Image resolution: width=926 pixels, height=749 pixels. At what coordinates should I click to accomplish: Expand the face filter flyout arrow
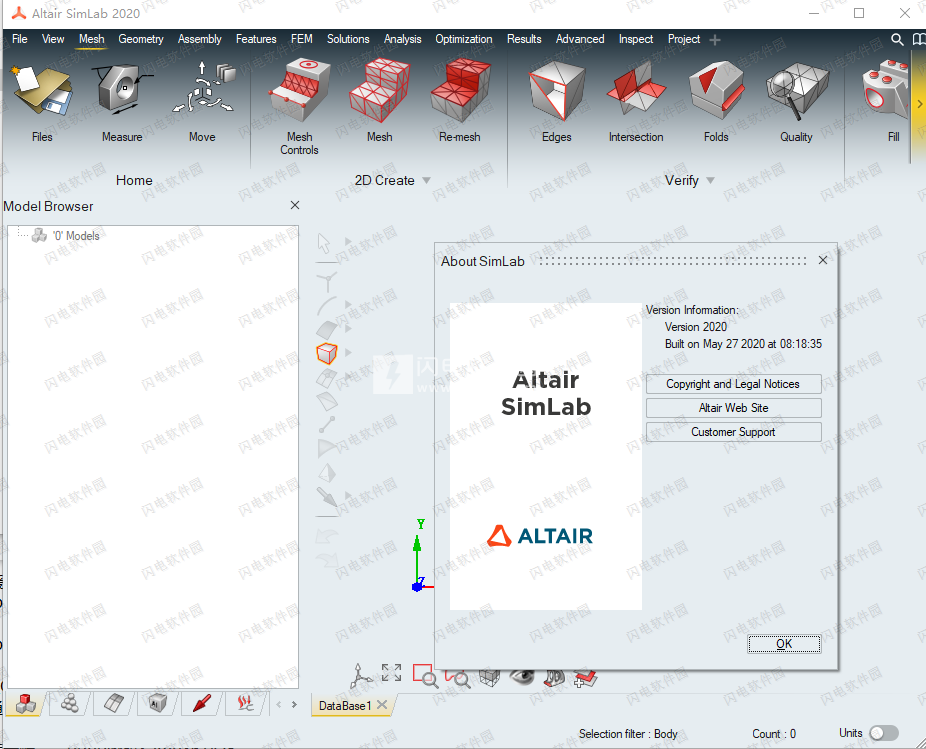348,328
